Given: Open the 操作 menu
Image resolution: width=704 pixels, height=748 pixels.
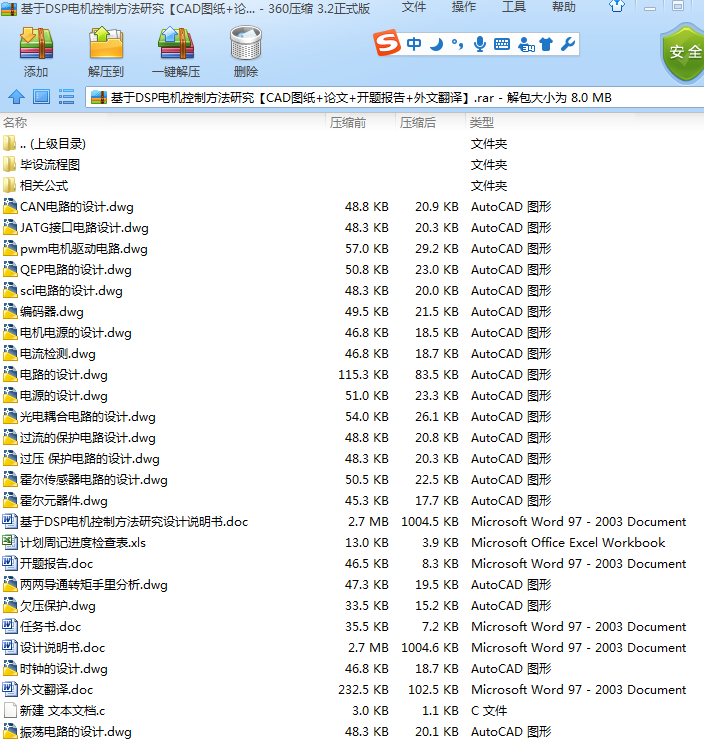Looking at the screenshot, I should pyautogui.click(x=464, y=7).
